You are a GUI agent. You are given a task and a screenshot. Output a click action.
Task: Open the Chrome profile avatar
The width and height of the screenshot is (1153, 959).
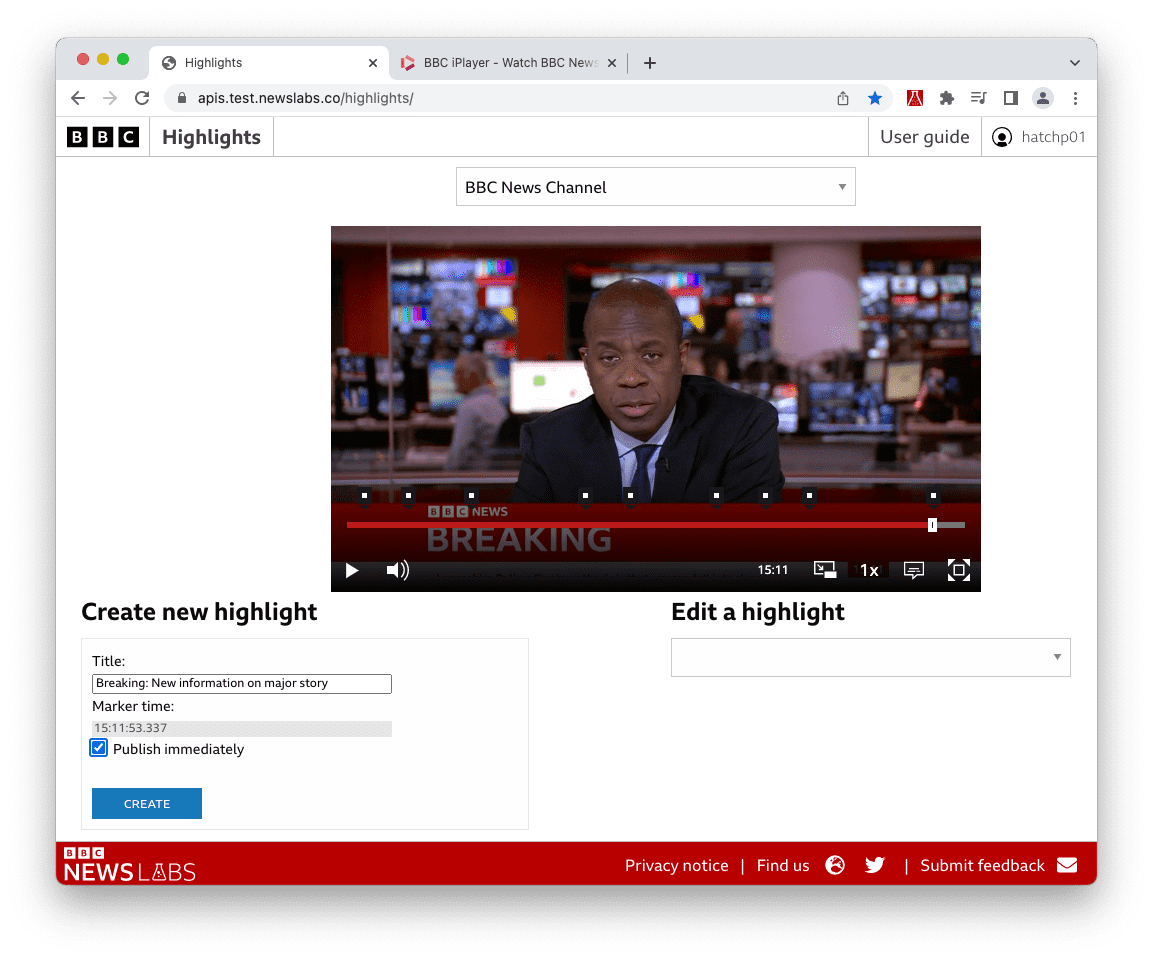pos(1043,99)
